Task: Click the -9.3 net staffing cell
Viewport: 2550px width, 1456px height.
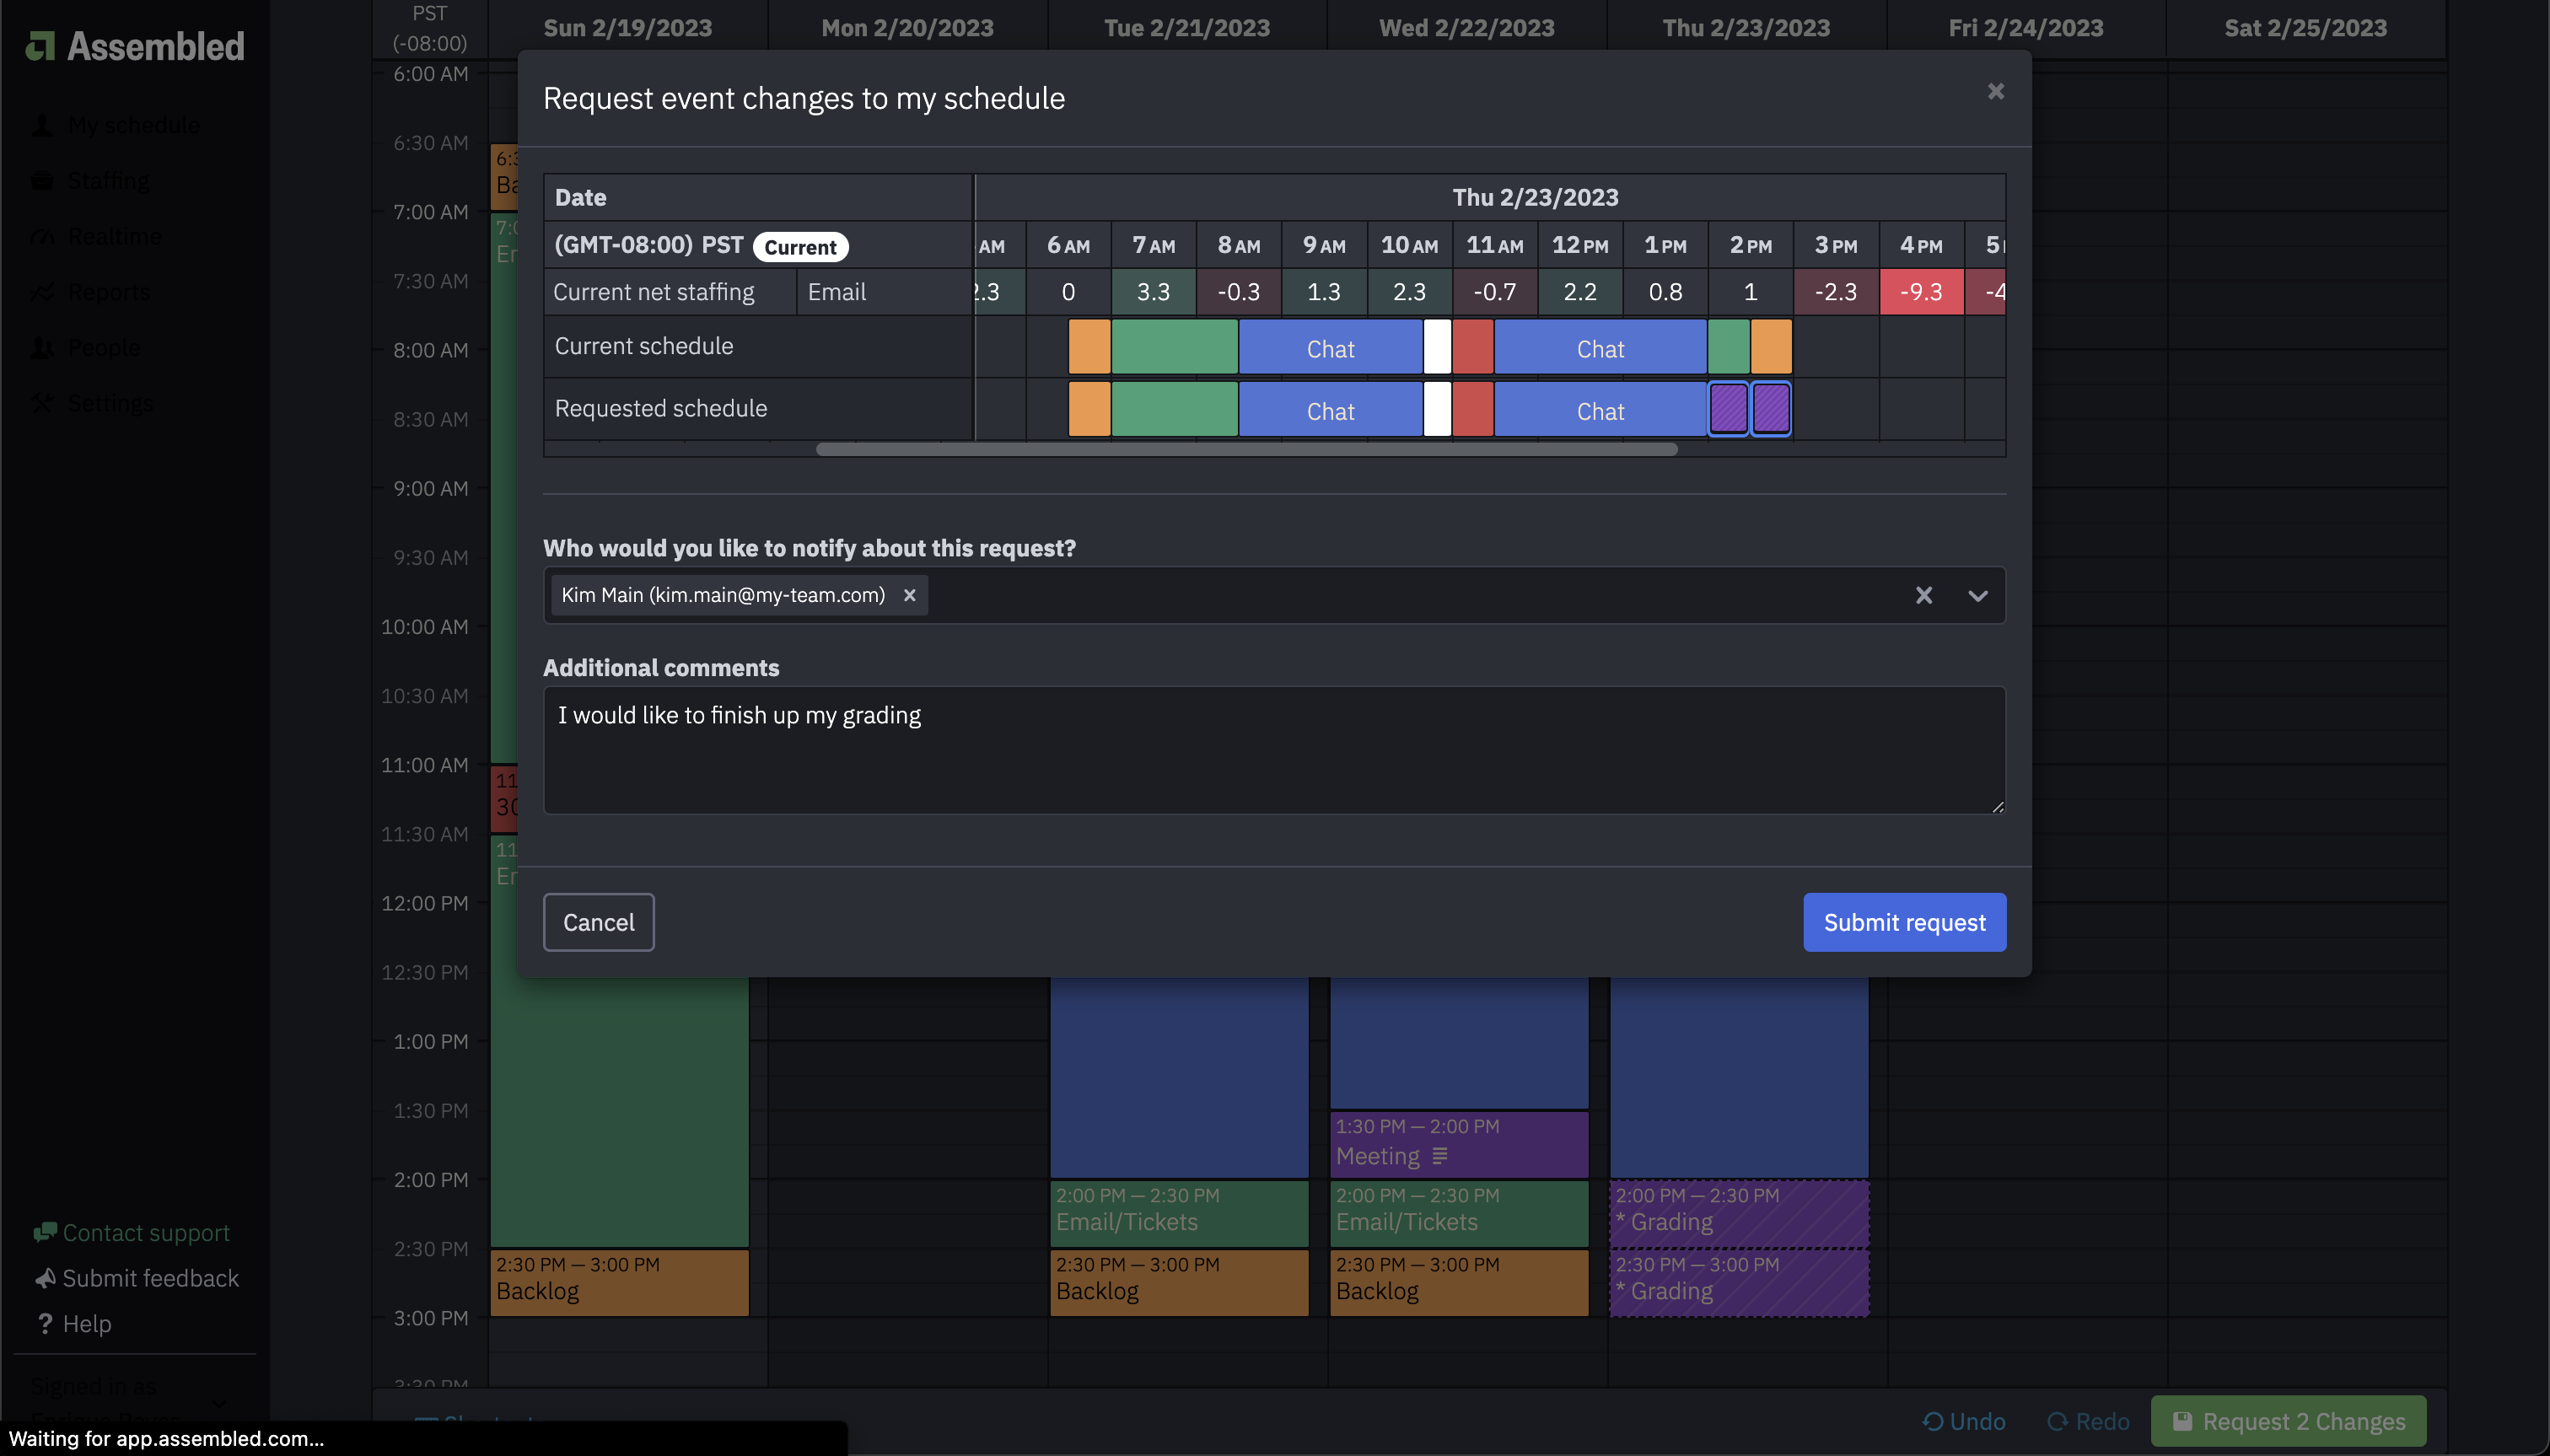Action: click(1921, 292)
